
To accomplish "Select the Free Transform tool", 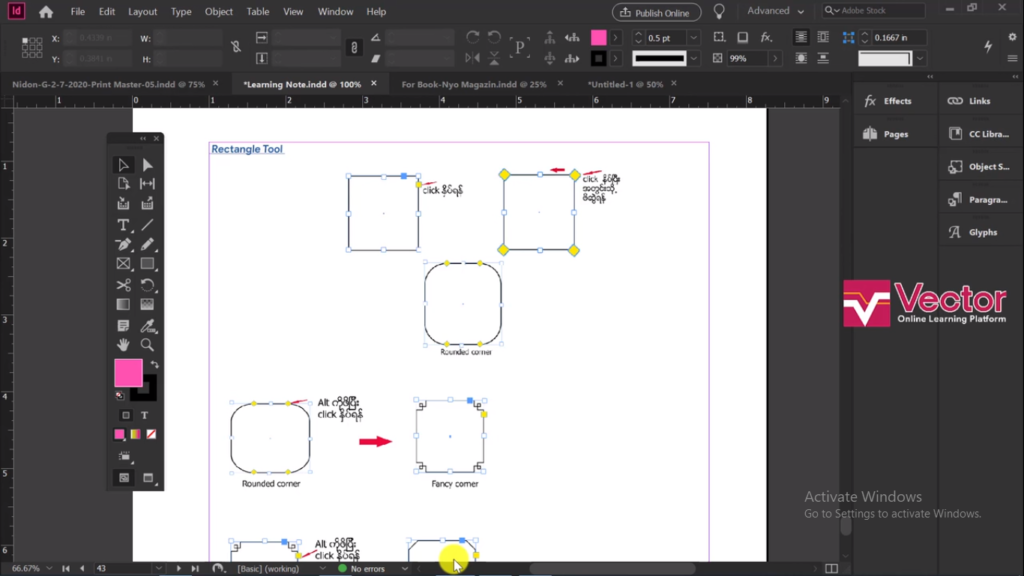I will pos(148,285).
